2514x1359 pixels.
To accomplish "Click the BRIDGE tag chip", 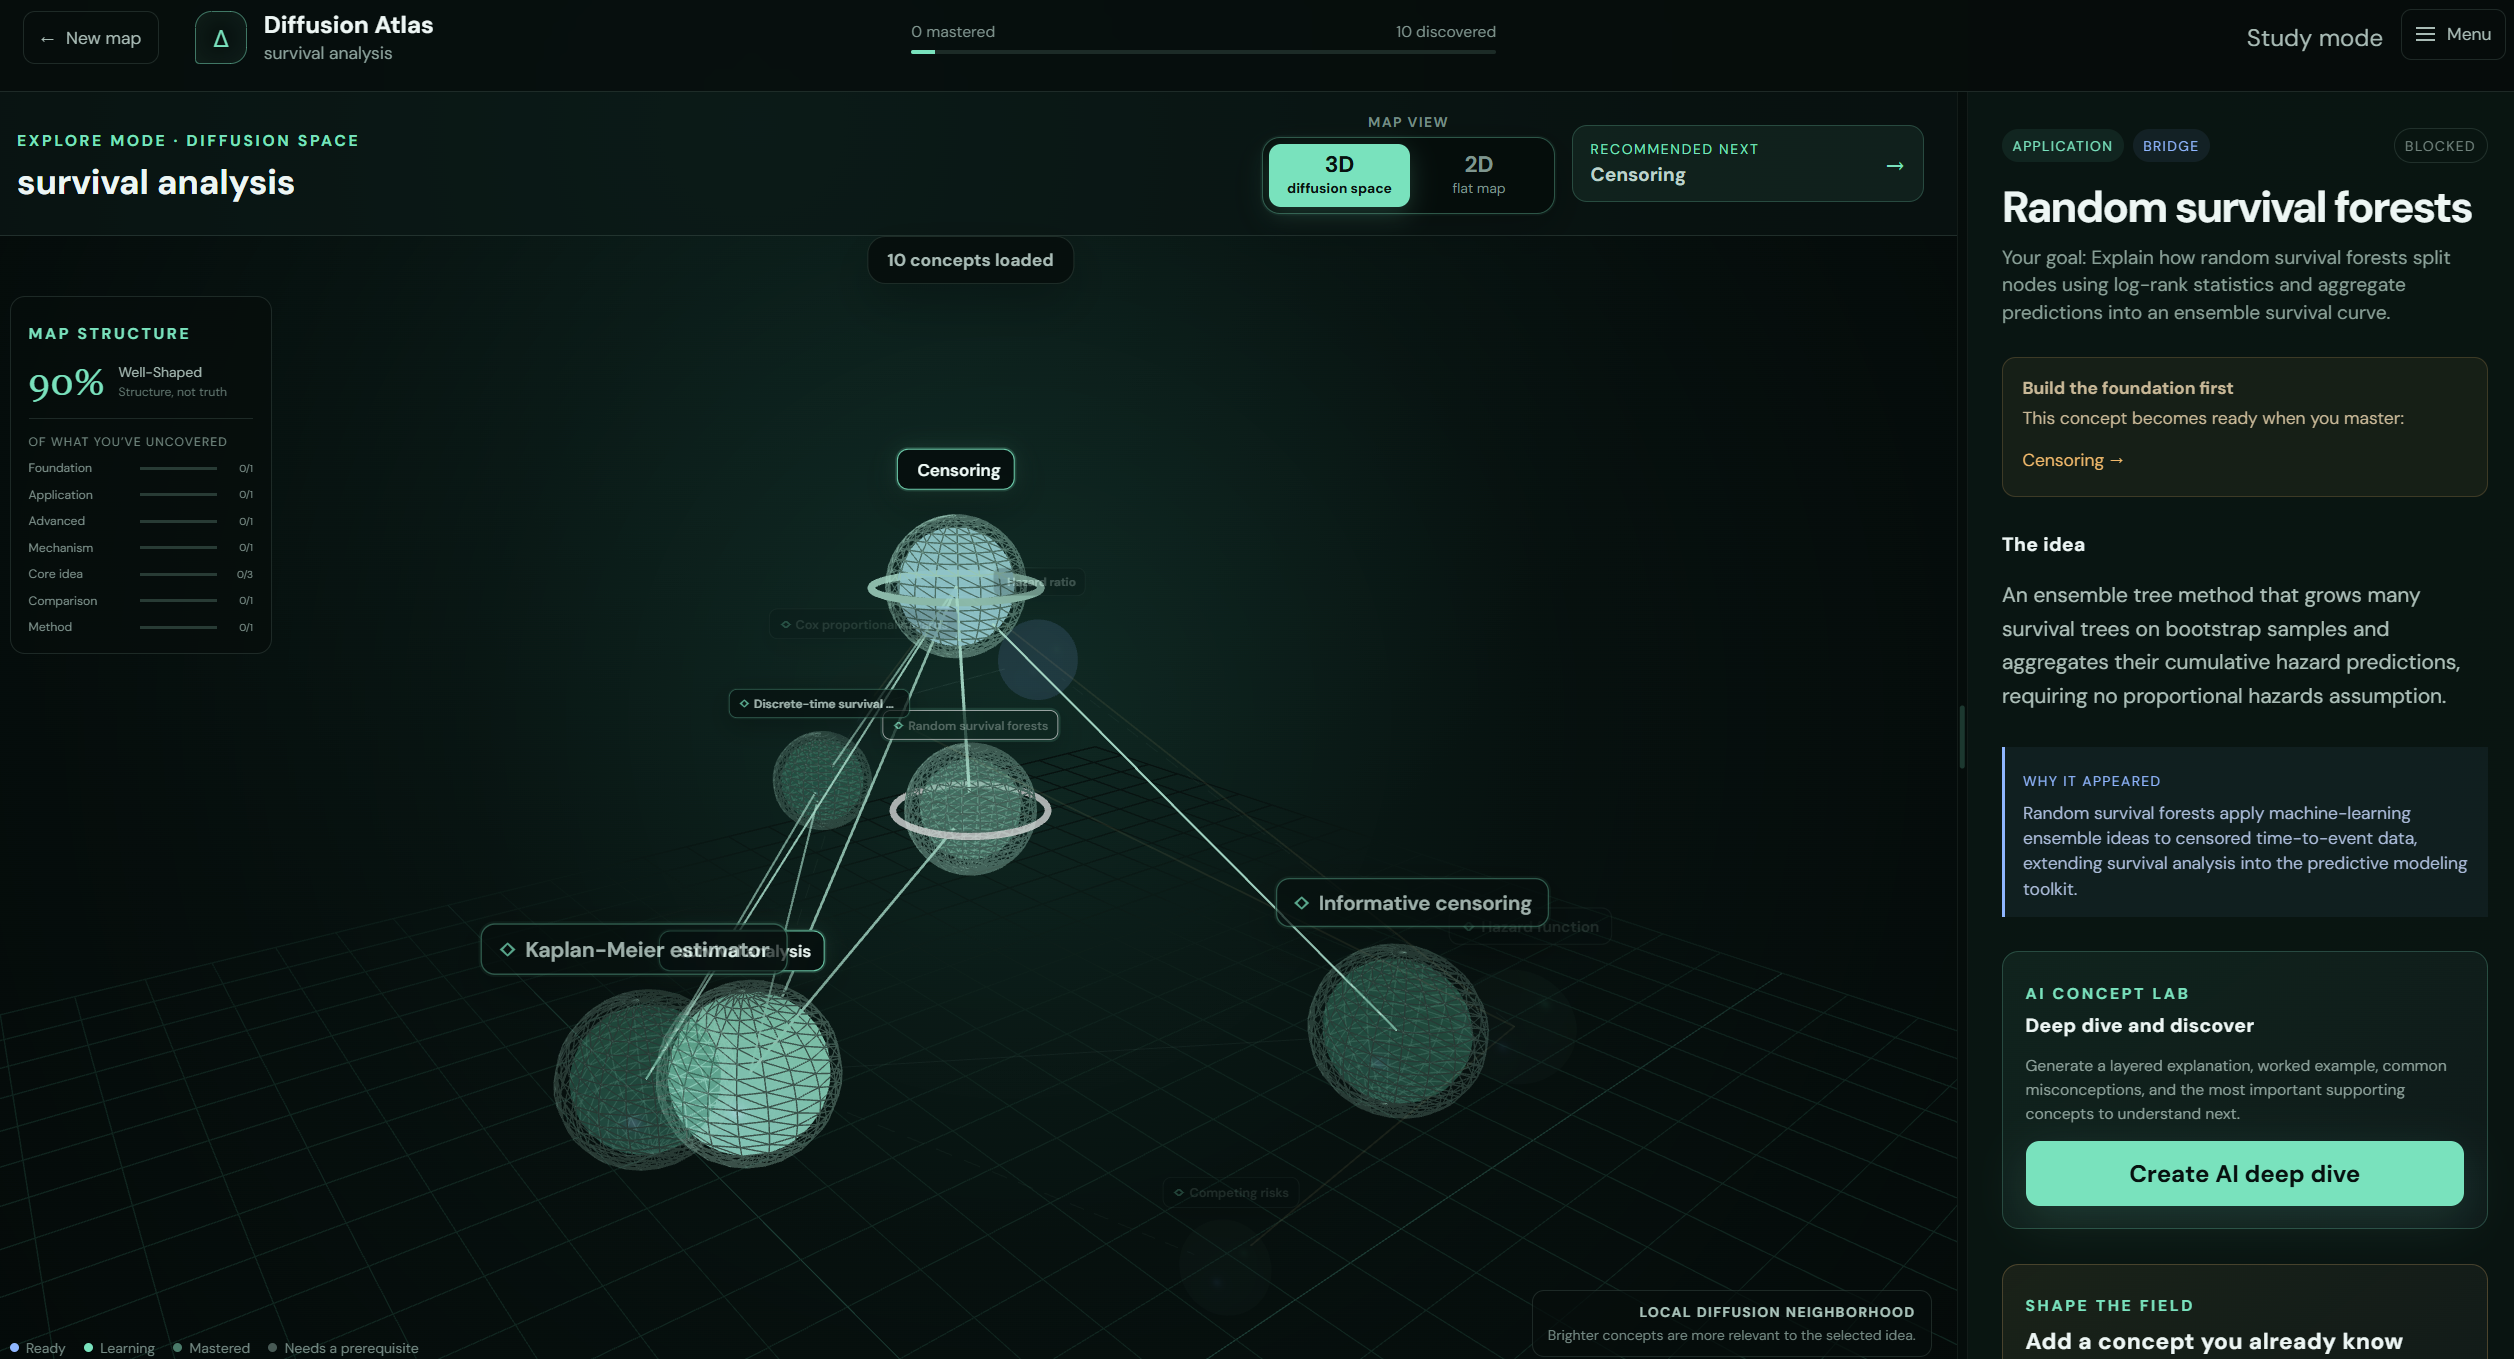I will click(2170, 146).
